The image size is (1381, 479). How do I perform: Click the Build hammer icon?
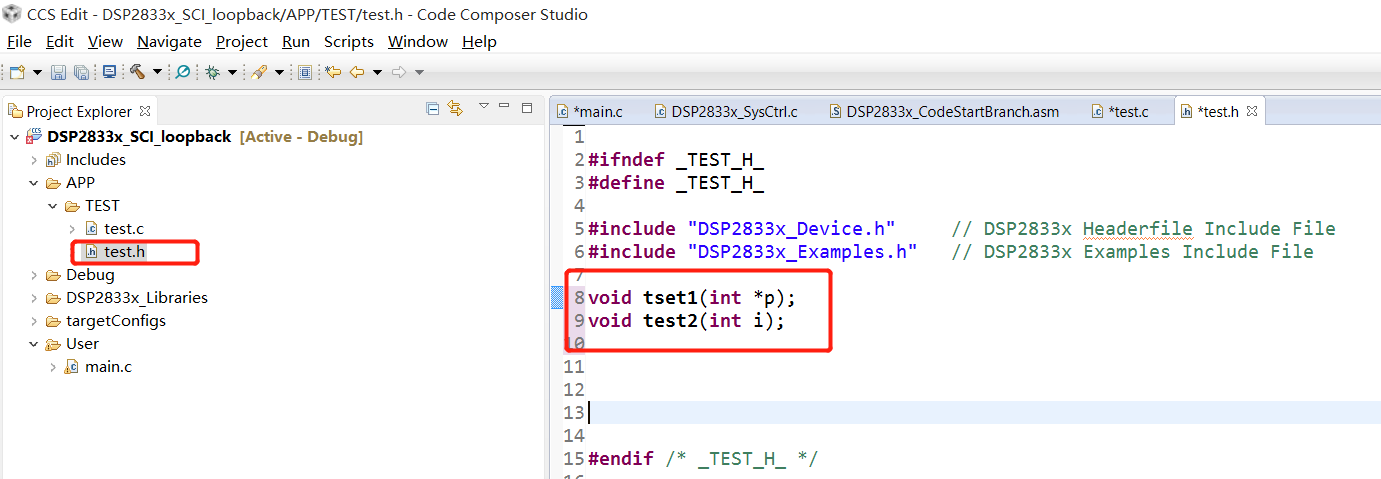(138, 72)
